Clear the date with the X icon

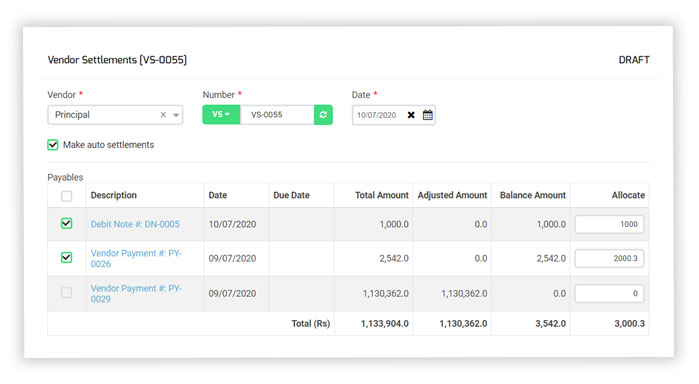pyautogui.click(x=411, y=115)
